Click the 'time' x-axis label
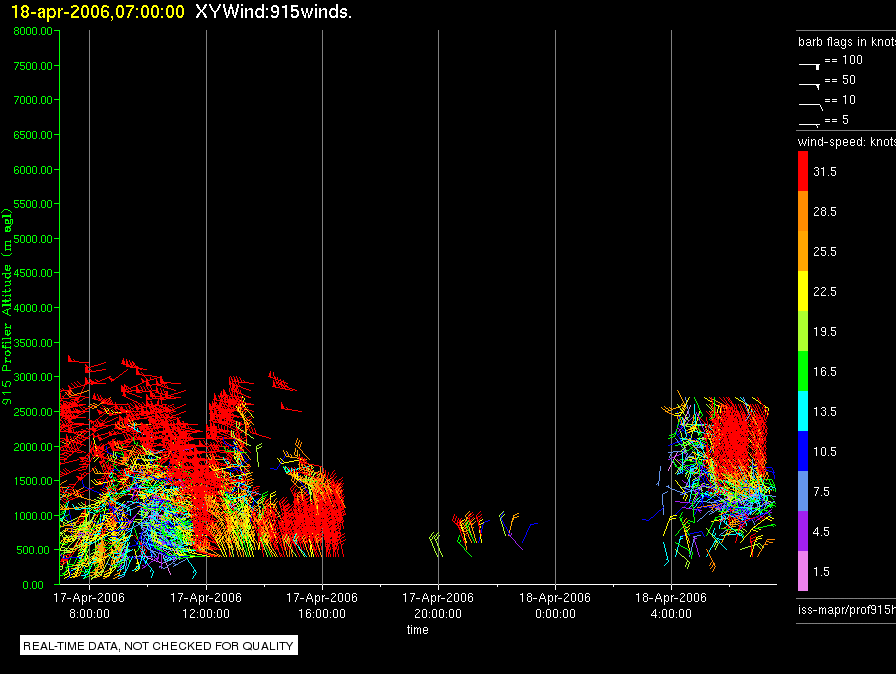Viewport: 896px width, 674px height. [x=418, y=629]
